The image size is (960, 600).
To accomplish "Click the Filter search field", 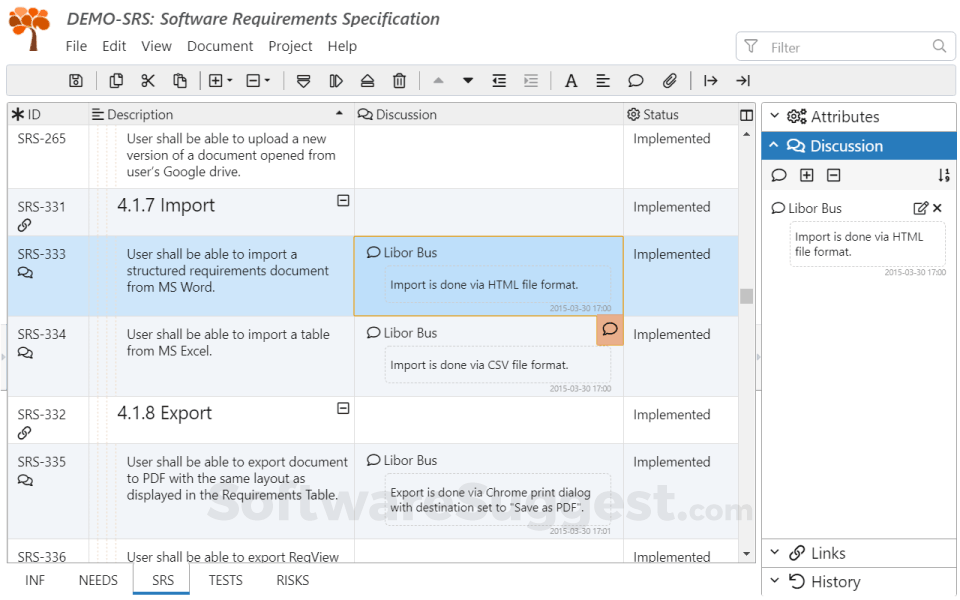I will tap(845, 47).
